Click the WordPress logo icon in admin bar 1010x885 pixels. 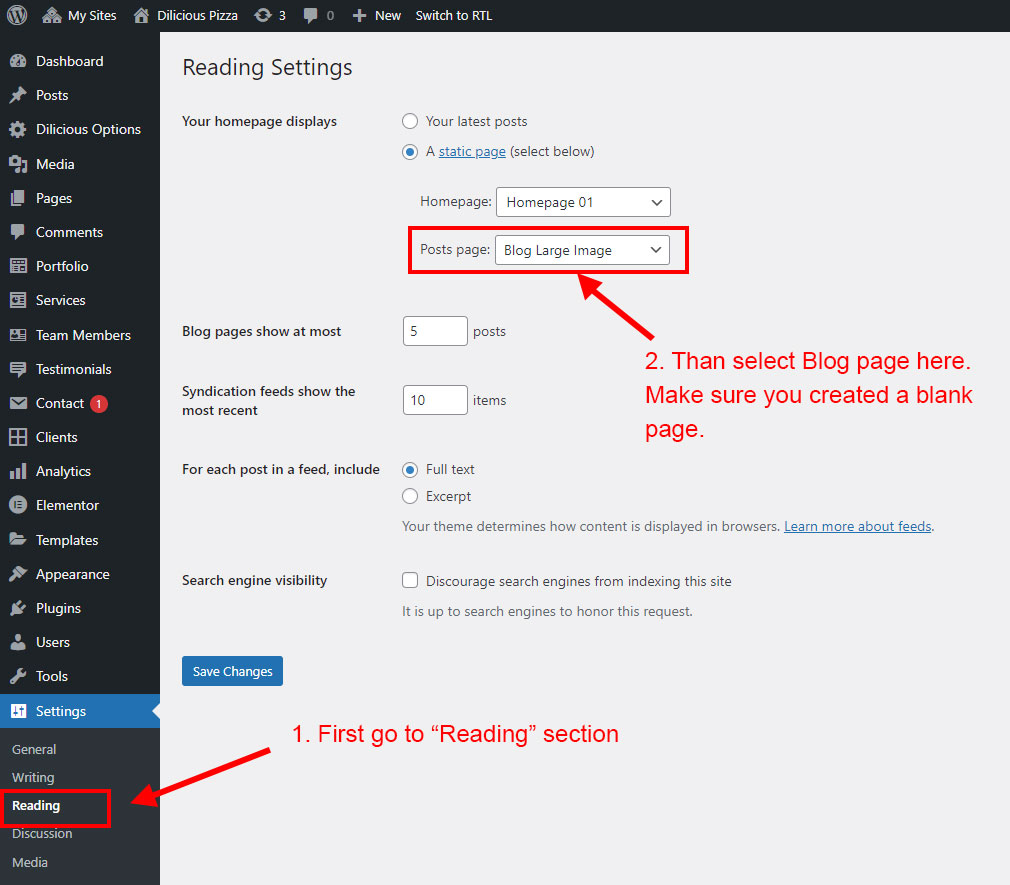coord(17,15)
